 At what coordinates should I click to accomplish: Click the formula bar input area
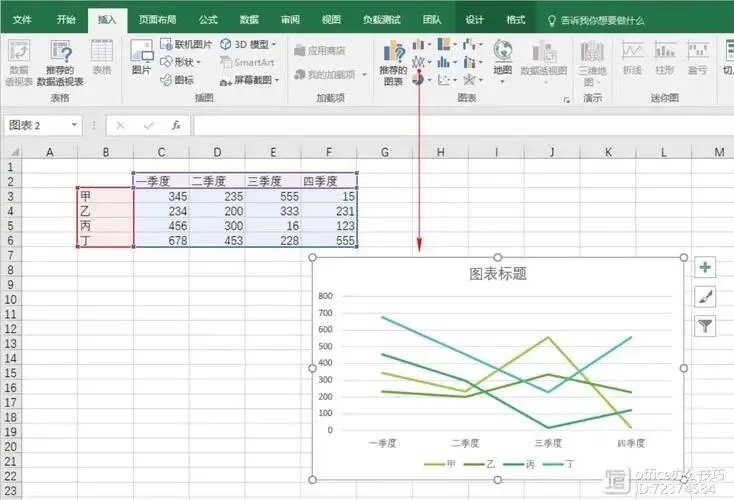[x=463, y=125]
